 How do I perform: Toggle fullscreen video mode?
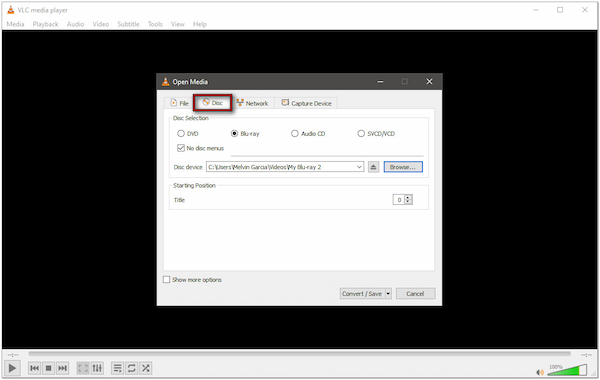83,368
